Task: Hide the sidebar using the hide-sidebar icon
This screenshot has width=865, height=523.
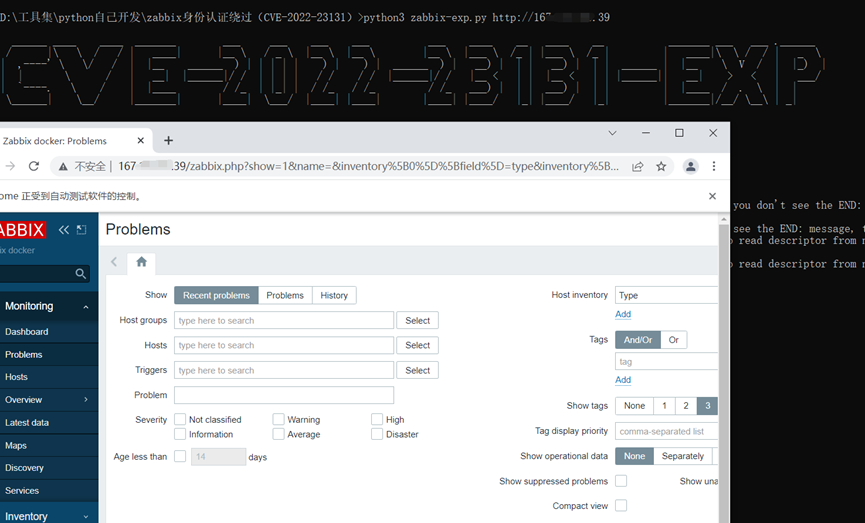Action: click(x=82, y=230)
